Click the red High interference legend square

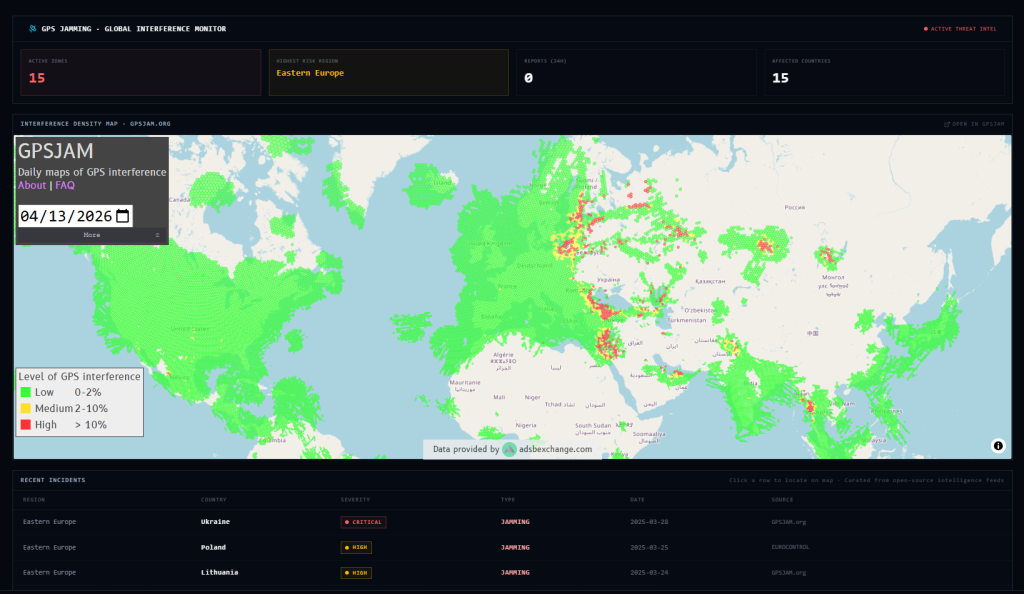(25, 425)
